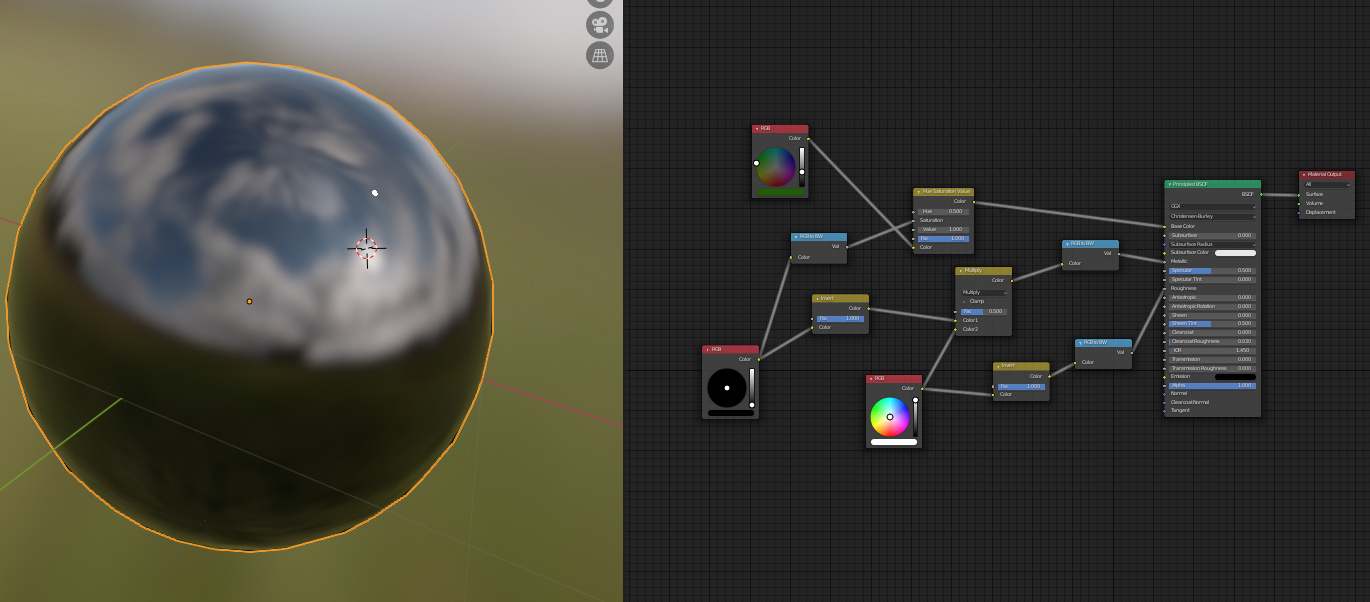Open the Christensen-Burley subsurface method dropdown
The width and height of the screenshot is (1370, 602).
[x=1212, y=215]
